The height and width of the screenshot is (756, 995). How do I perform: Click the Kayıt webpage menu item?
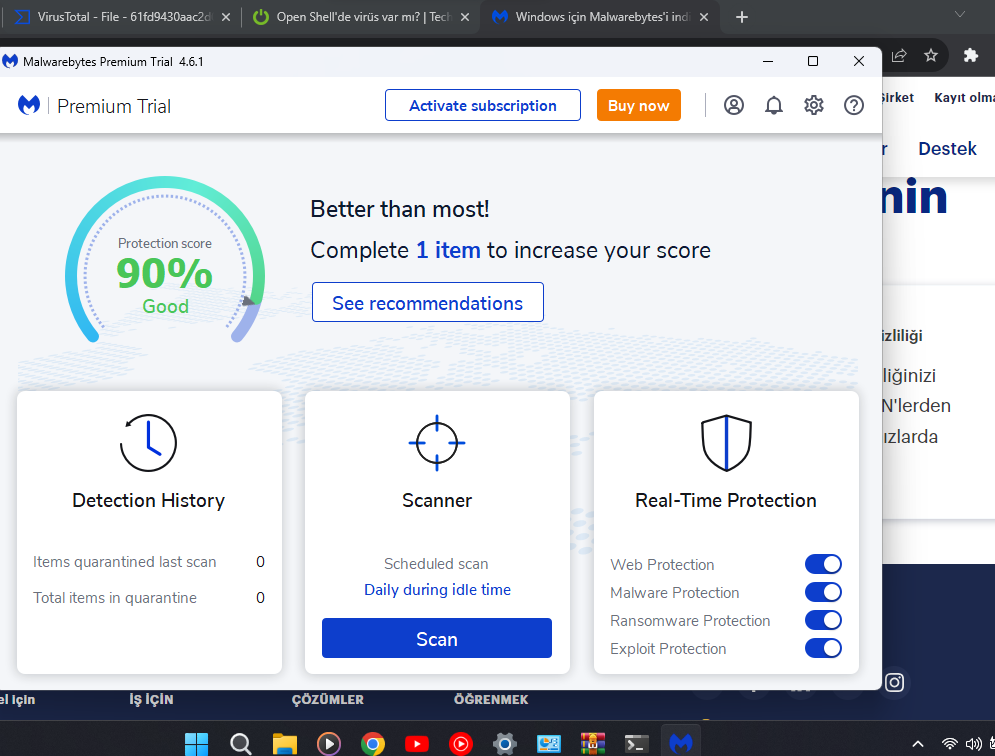tap(964, 98)
